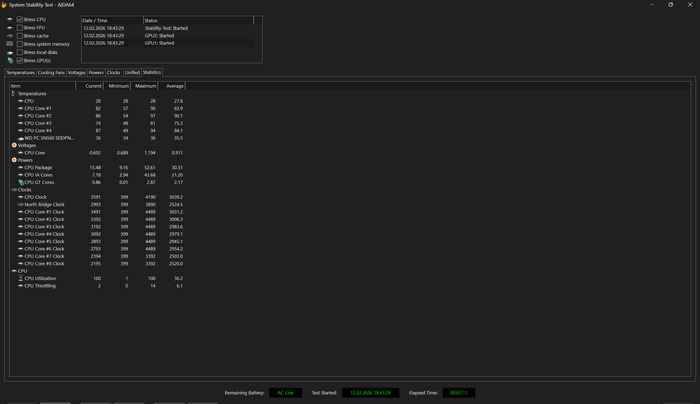Viewport: 700px width, 404px height.
Task: Disable the Stress CPU checkbox
Action: 20,19
